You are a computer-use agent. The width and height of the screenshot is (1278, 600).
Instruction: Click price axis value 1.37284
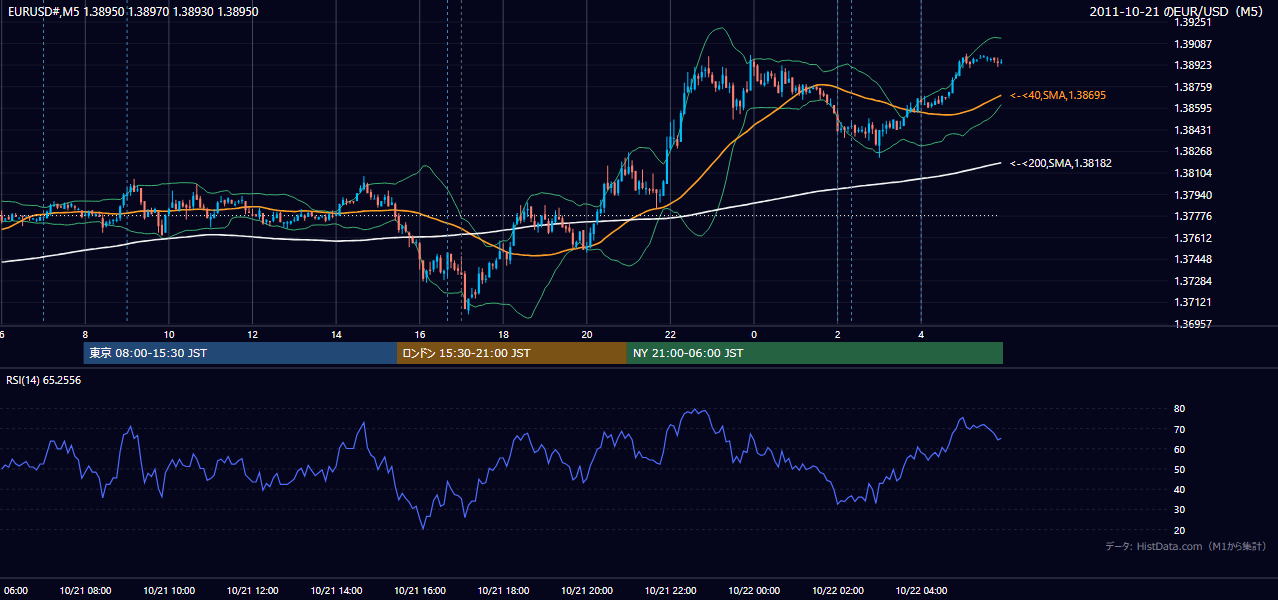click(1192, 281)
